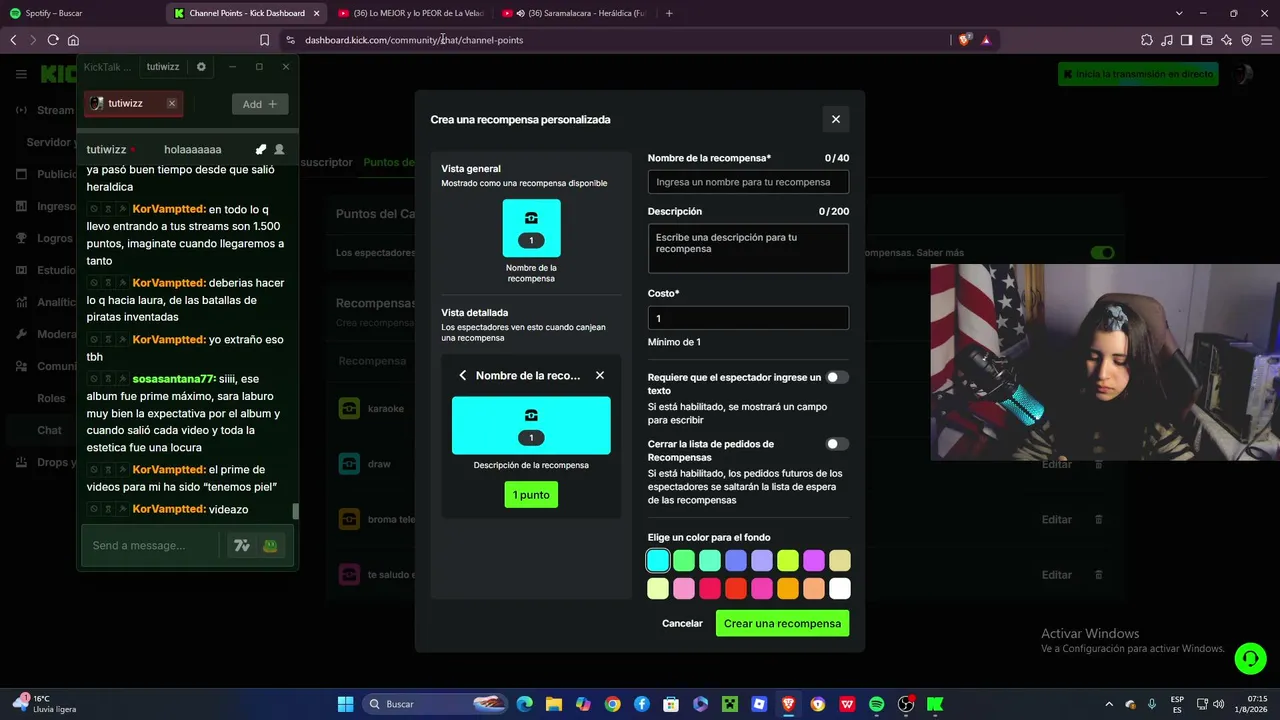1280x720 pixels.
Task: Open the 7TV emotes icon in KickTalk
Action: tap(241, 545)
